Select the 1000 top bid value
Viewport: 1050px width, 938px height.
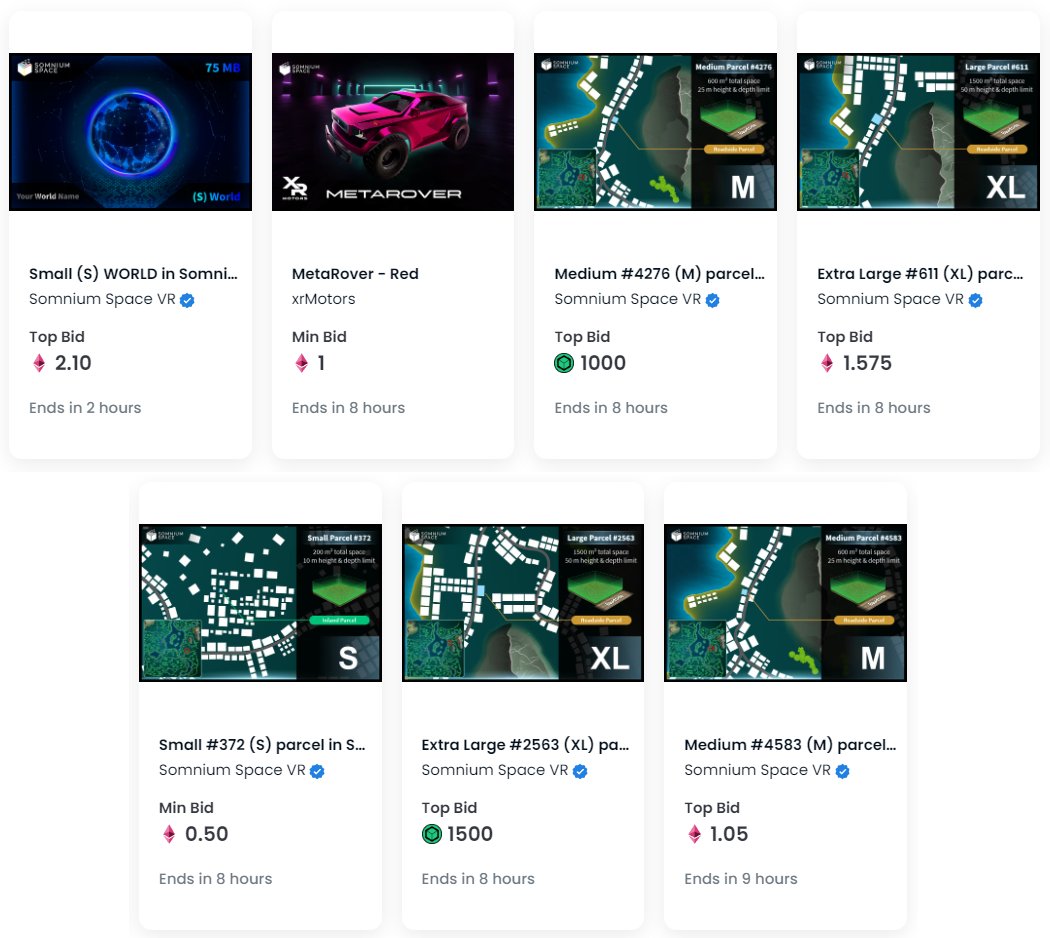coord(603,363)
